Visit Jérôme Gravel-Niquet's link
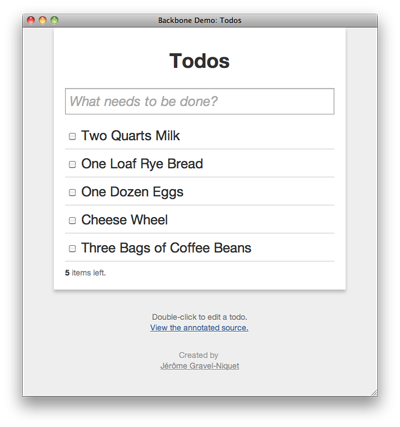 [x=199, y=366]
